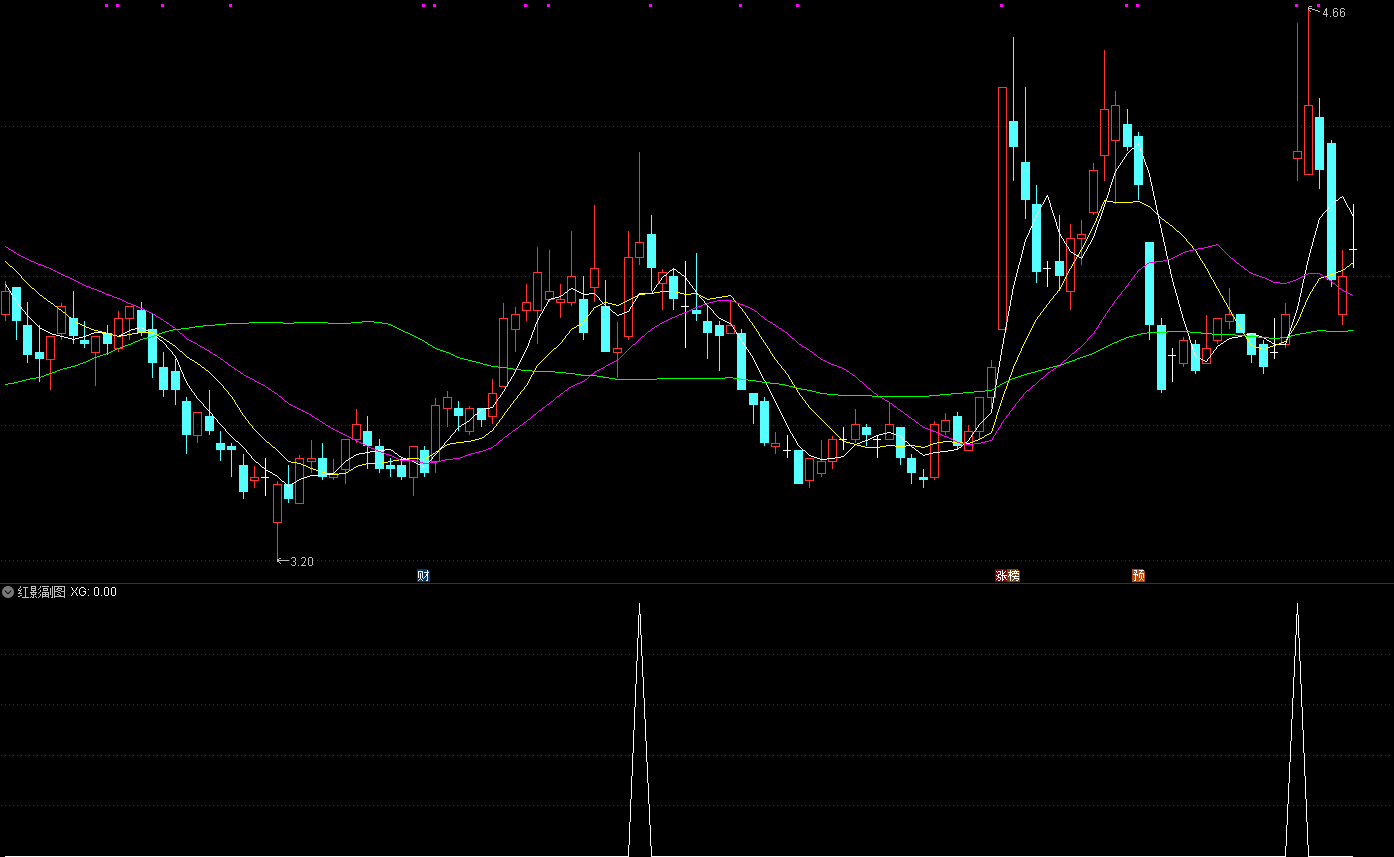This screenshot has height=857, width=1394.
Task: Click the 红影漏图 indicator name
Action: tap(41, 592)
